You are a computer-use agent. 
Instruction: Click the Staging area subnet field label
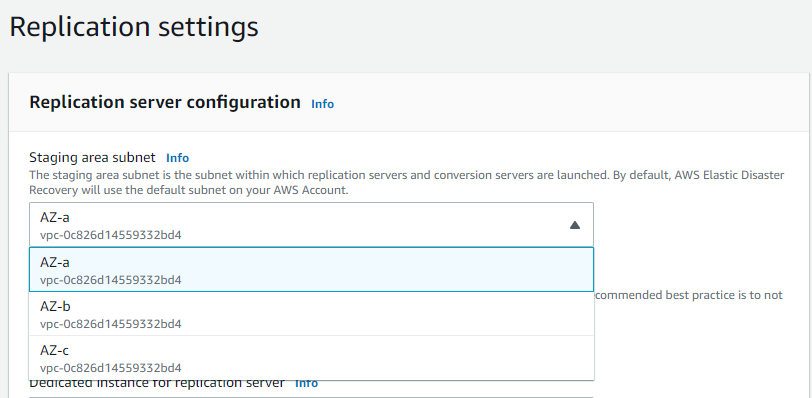(x=92, y=157)
